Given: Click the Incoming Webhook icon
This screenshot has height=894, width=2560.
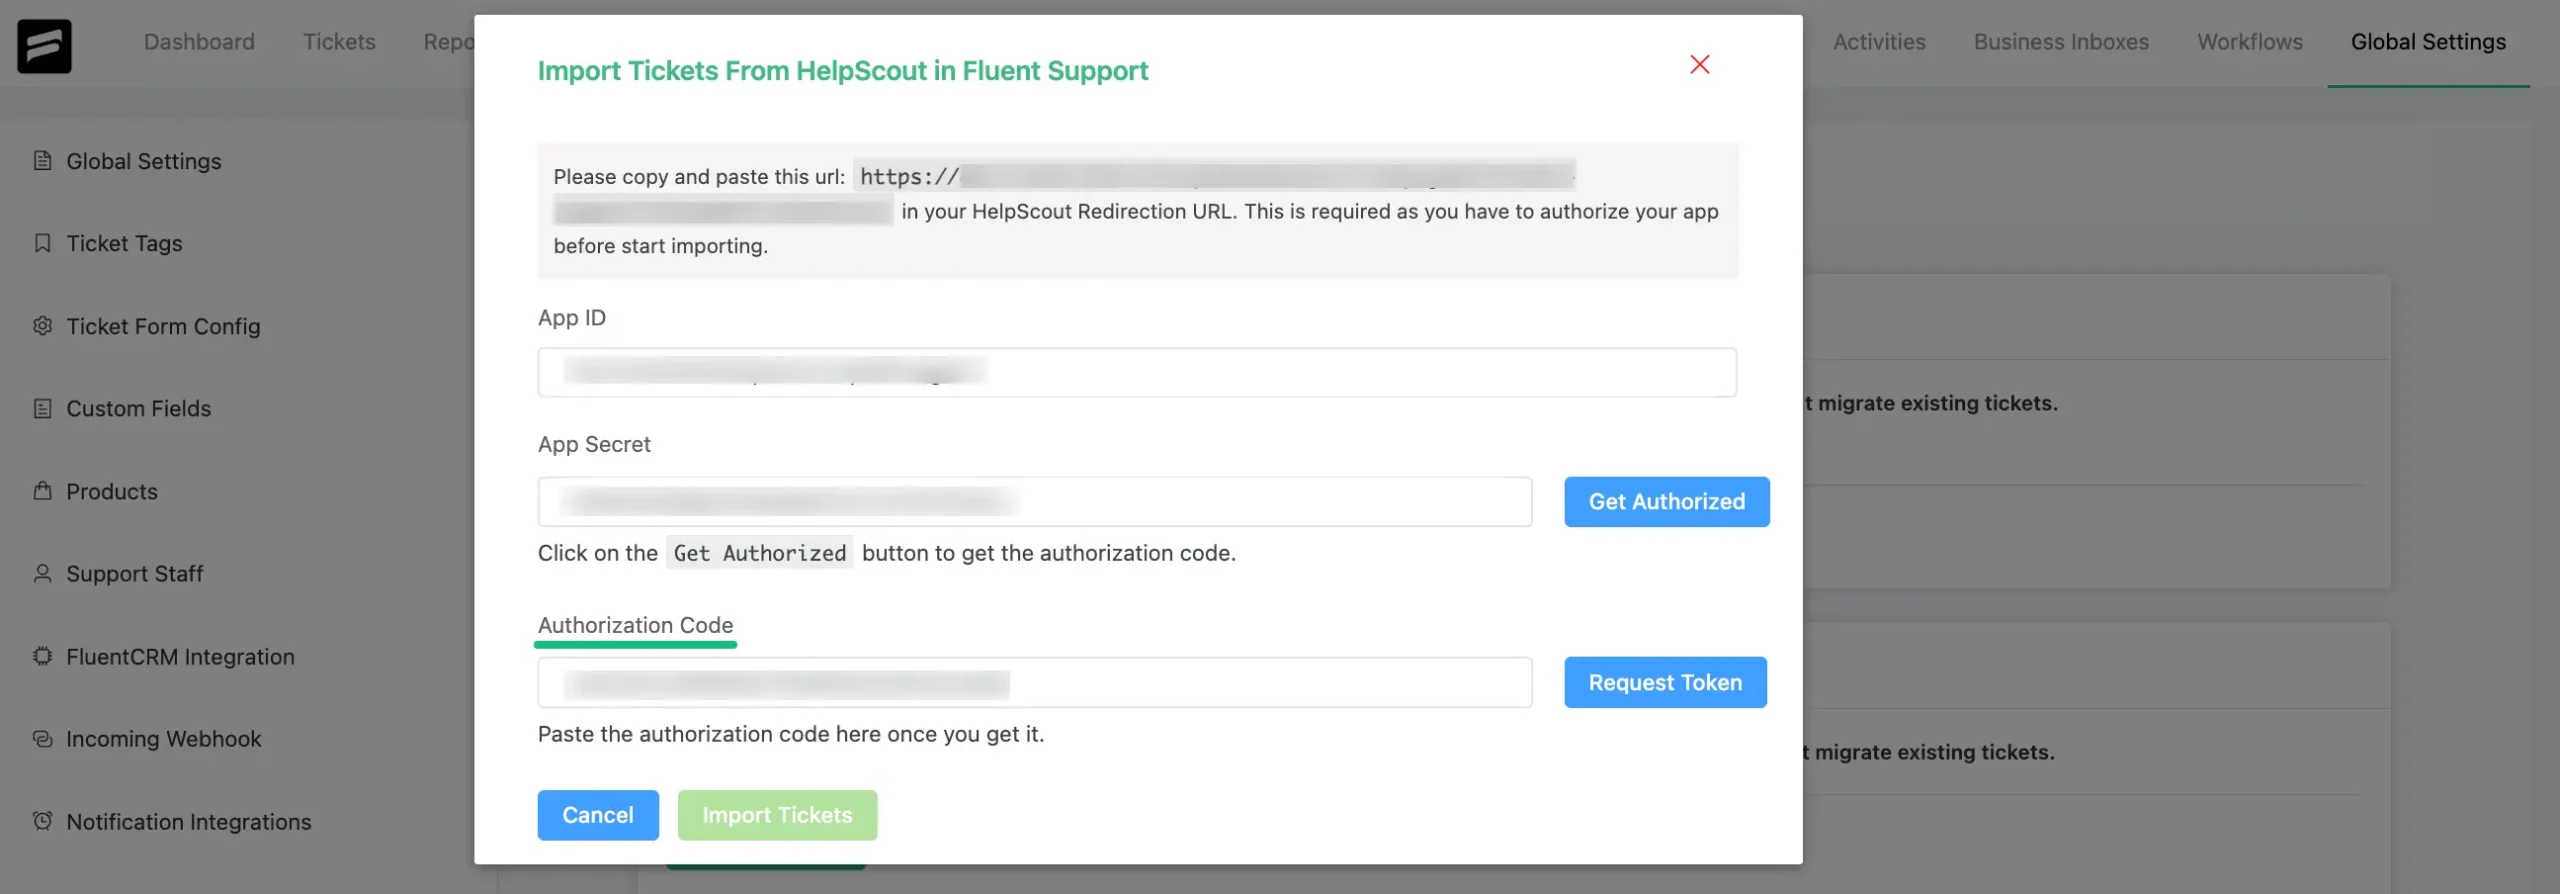Looking at the screenshot, I should point(42,738).
